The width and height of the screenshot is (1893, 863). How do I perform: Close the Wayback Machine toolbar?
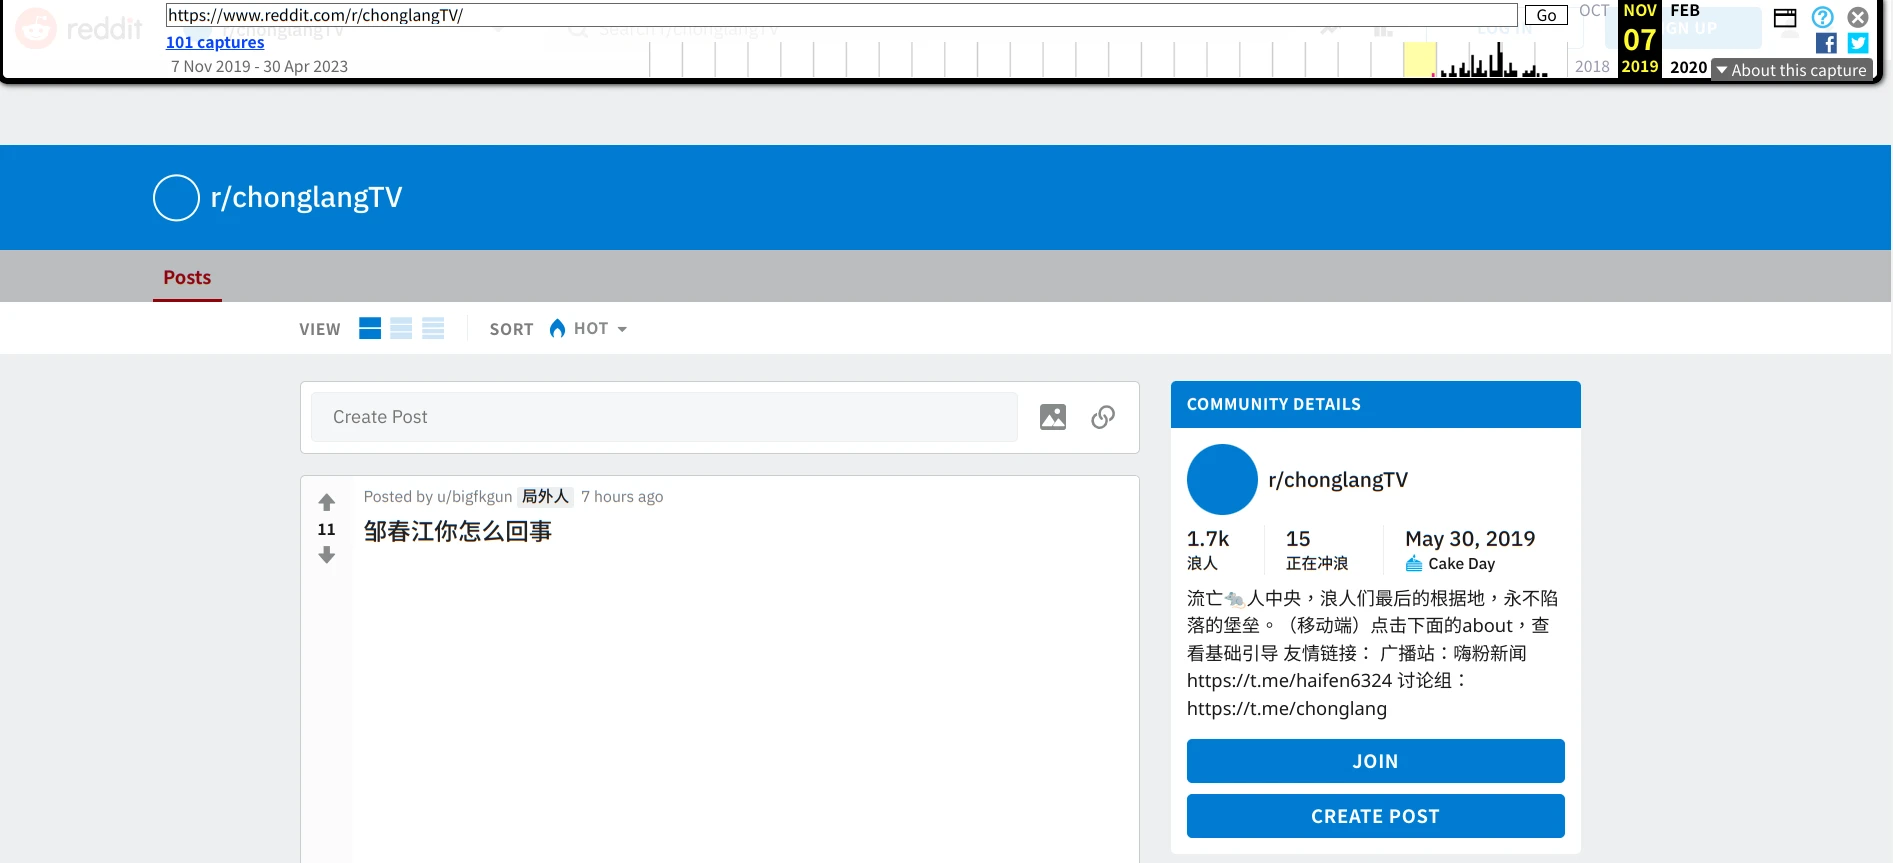coord(1858,17)
